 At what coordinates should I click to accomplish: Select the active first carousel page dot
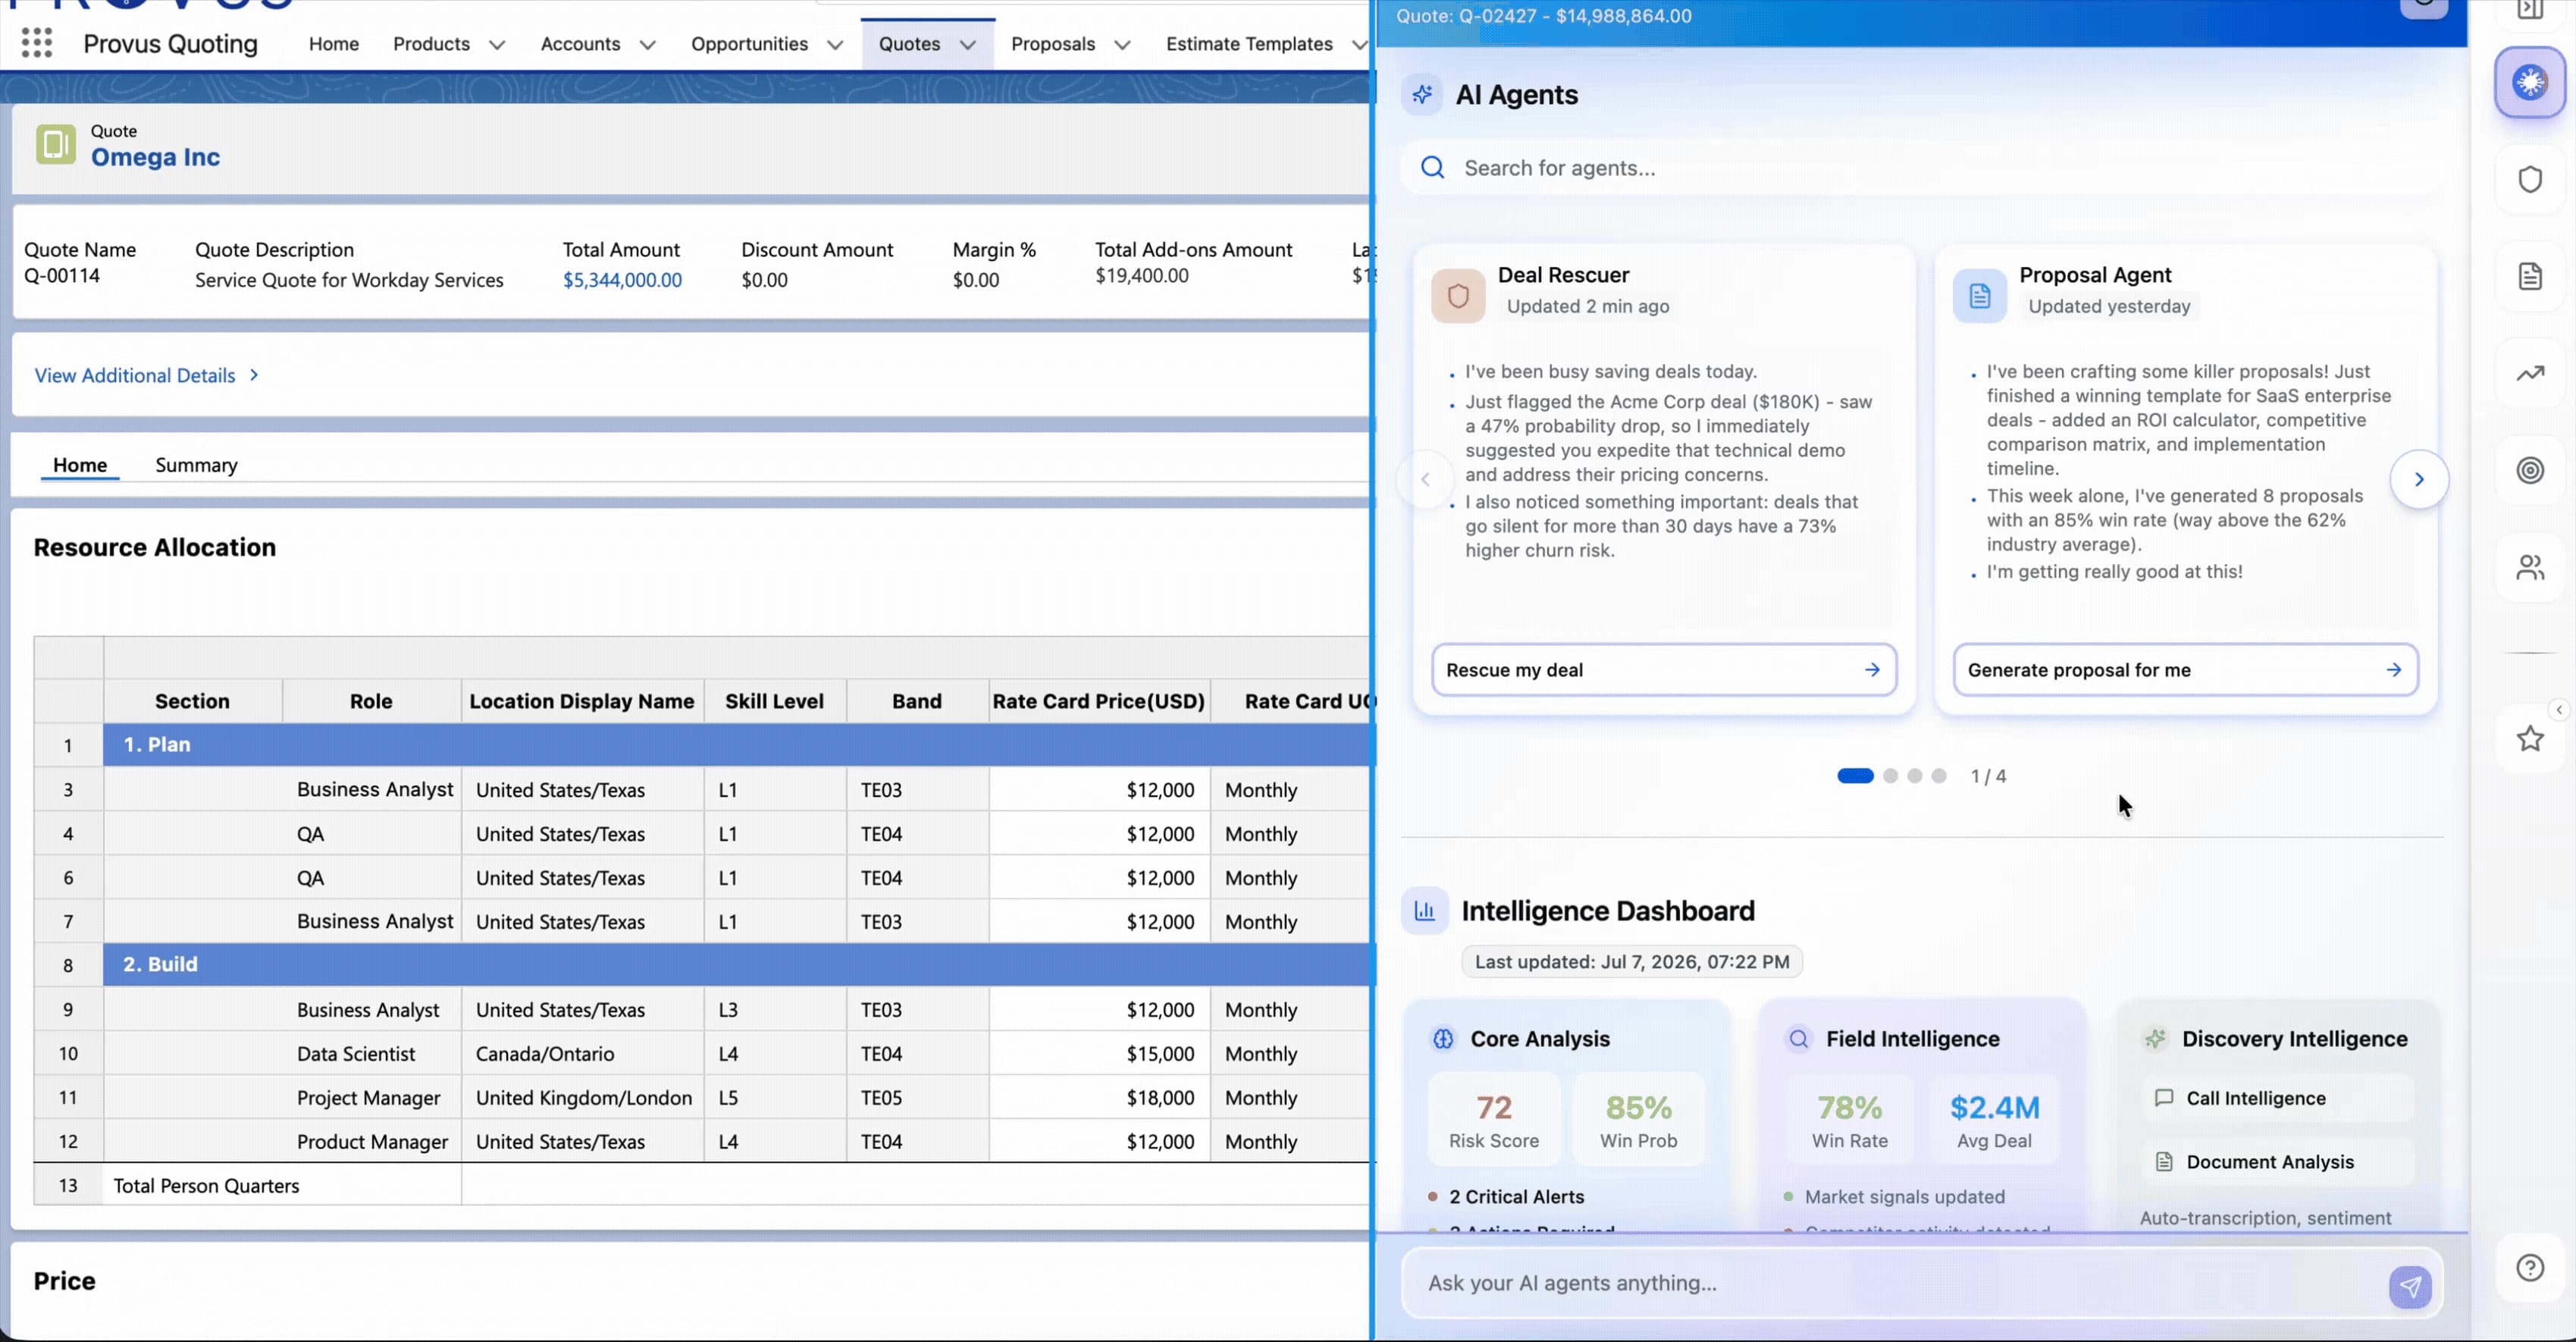click(1855, 776)
